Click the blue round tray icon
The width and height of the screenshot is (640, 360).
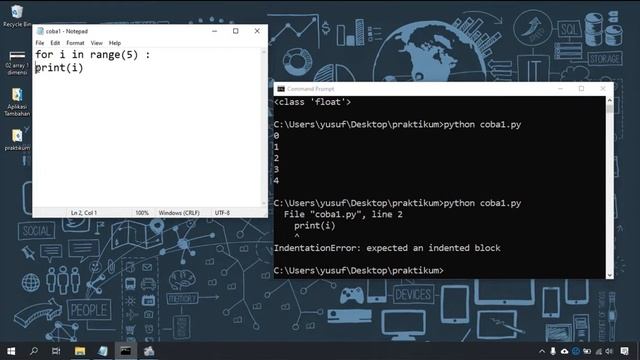click(x=576, y=351)
